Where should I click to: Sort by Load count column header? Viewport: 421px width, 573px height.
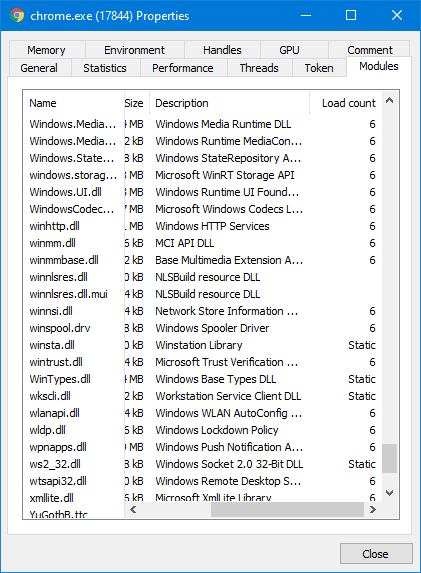click(346, 103)
